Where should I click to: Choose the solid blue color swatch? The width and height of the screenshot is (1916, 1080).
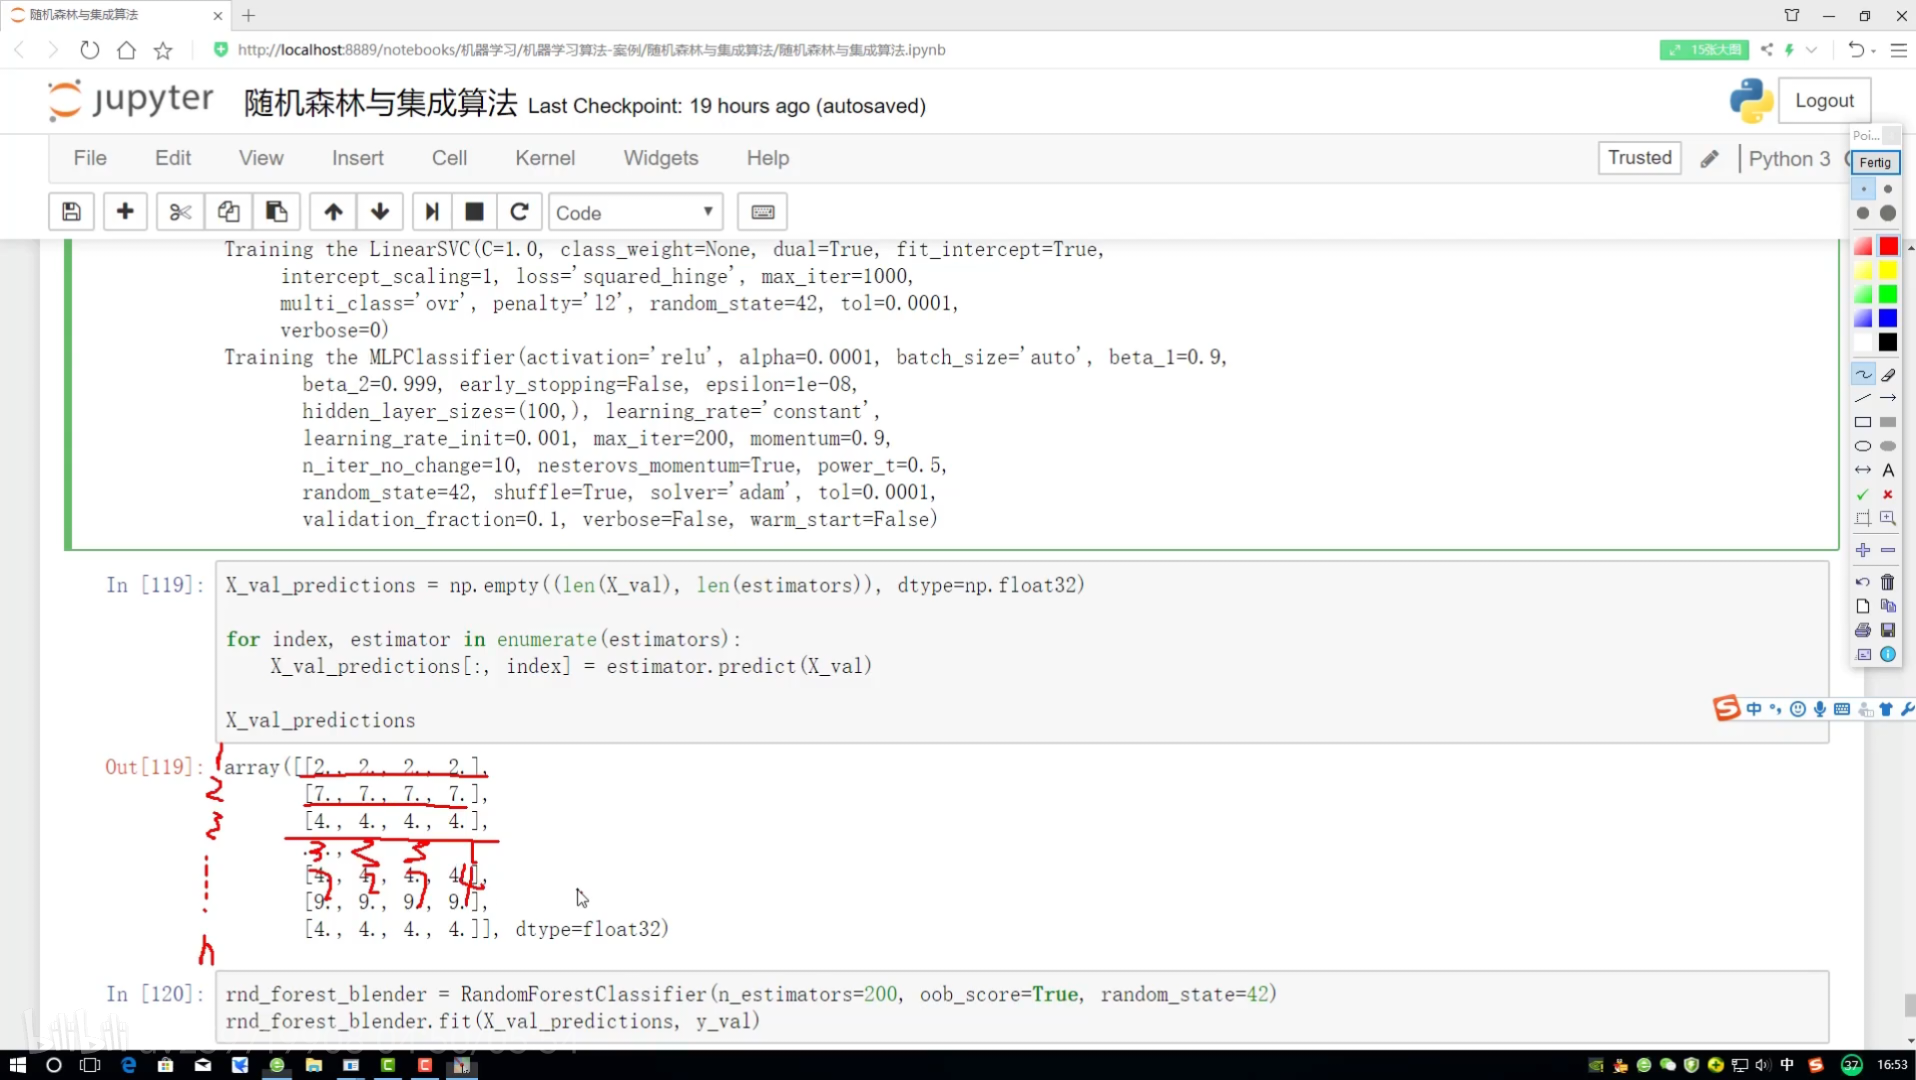[1888, 318]
